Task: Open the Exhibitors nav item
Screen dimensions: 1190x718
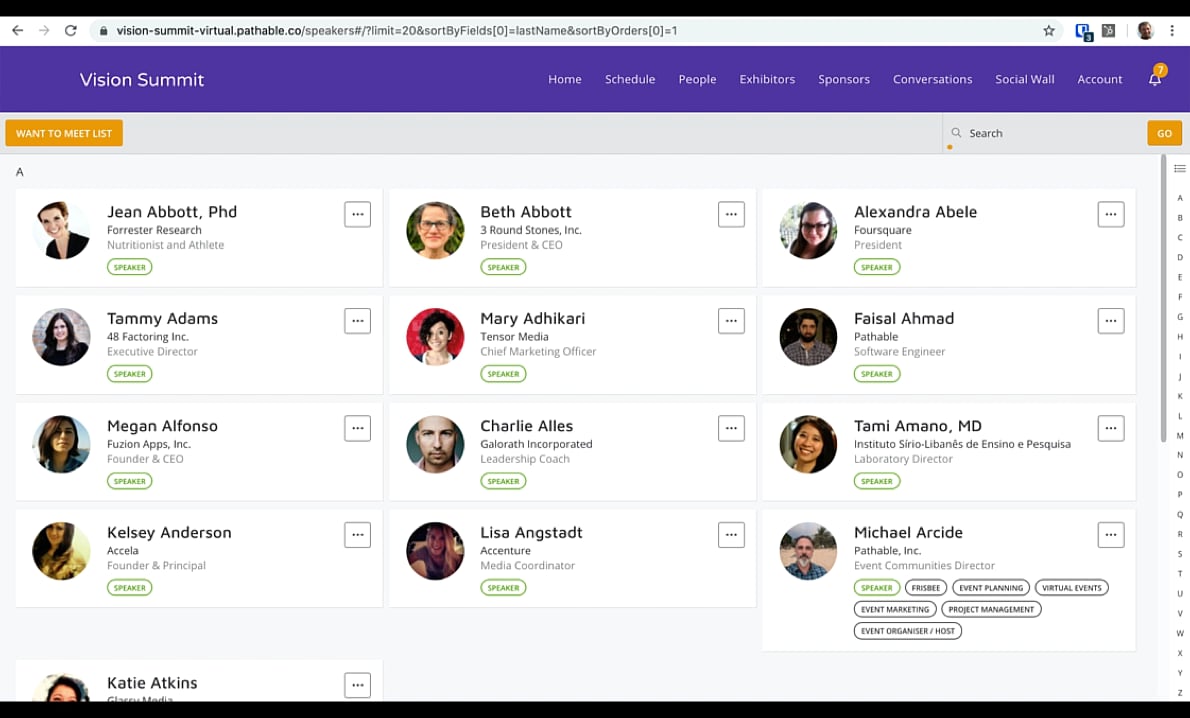Action: pos(767,79)
